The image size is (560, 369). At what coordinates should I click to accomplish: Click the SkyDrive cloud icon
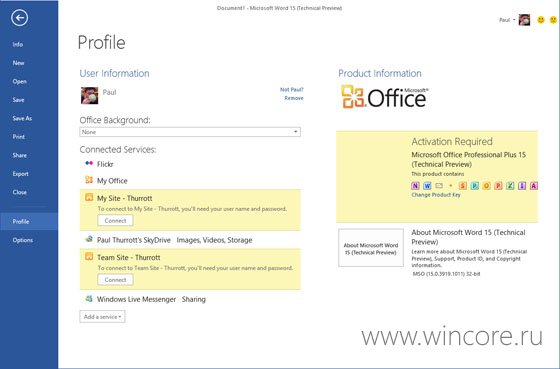[89, 239]
